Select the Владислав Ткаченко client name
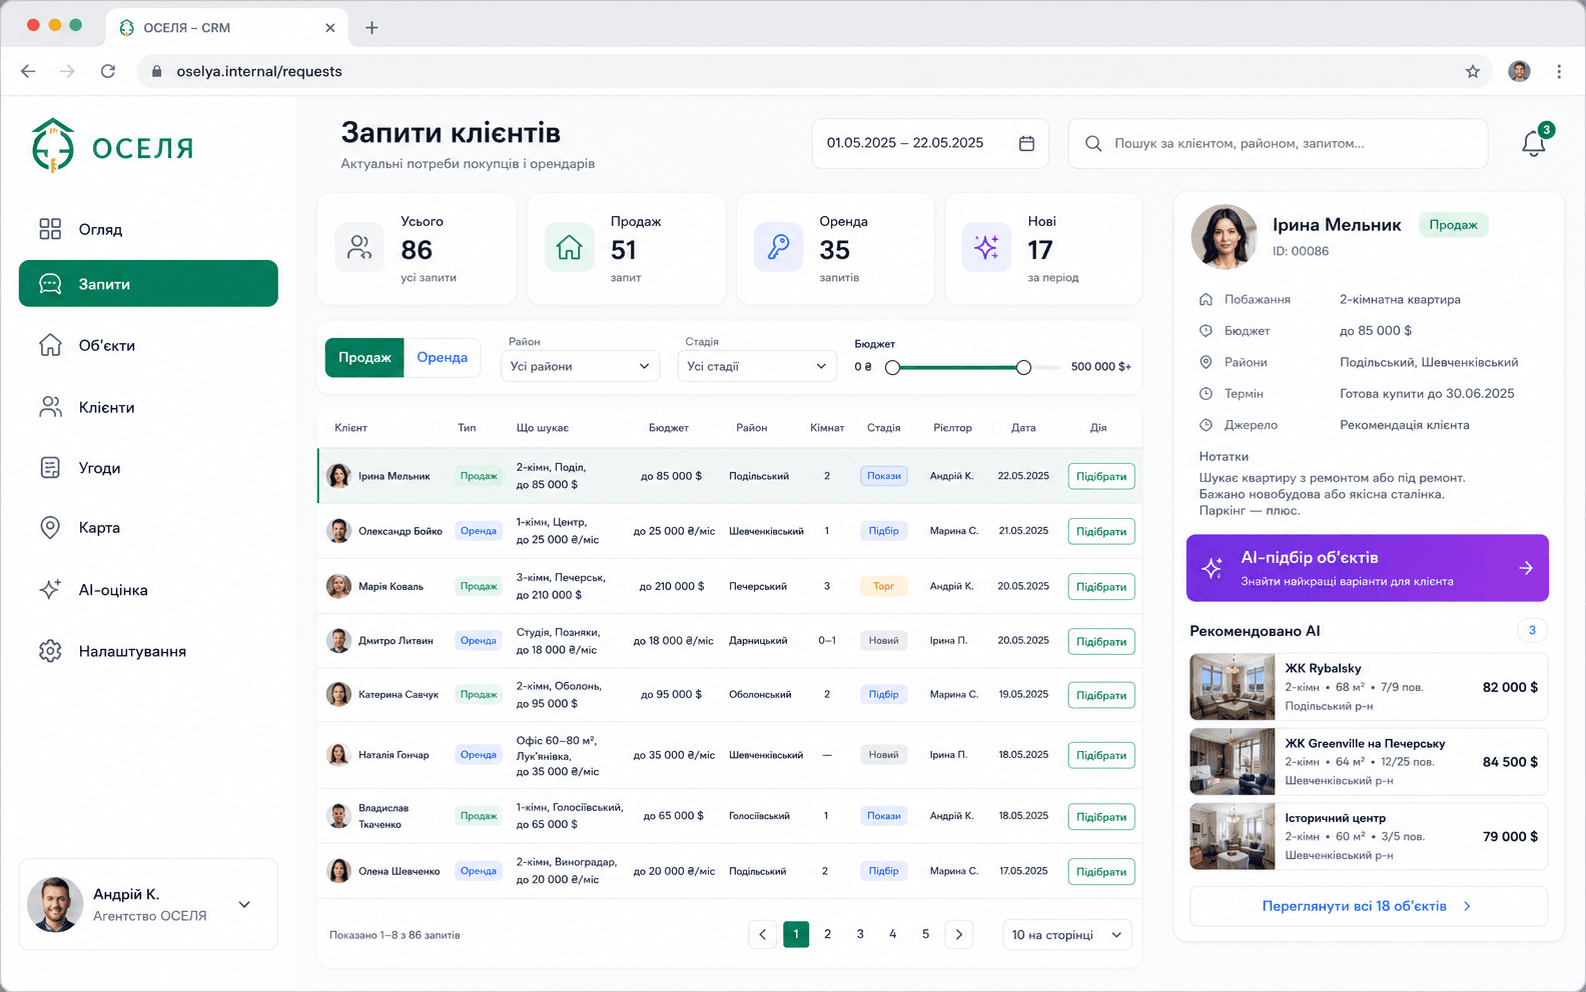Viewport: 1586px width, 992px height. 384,816
